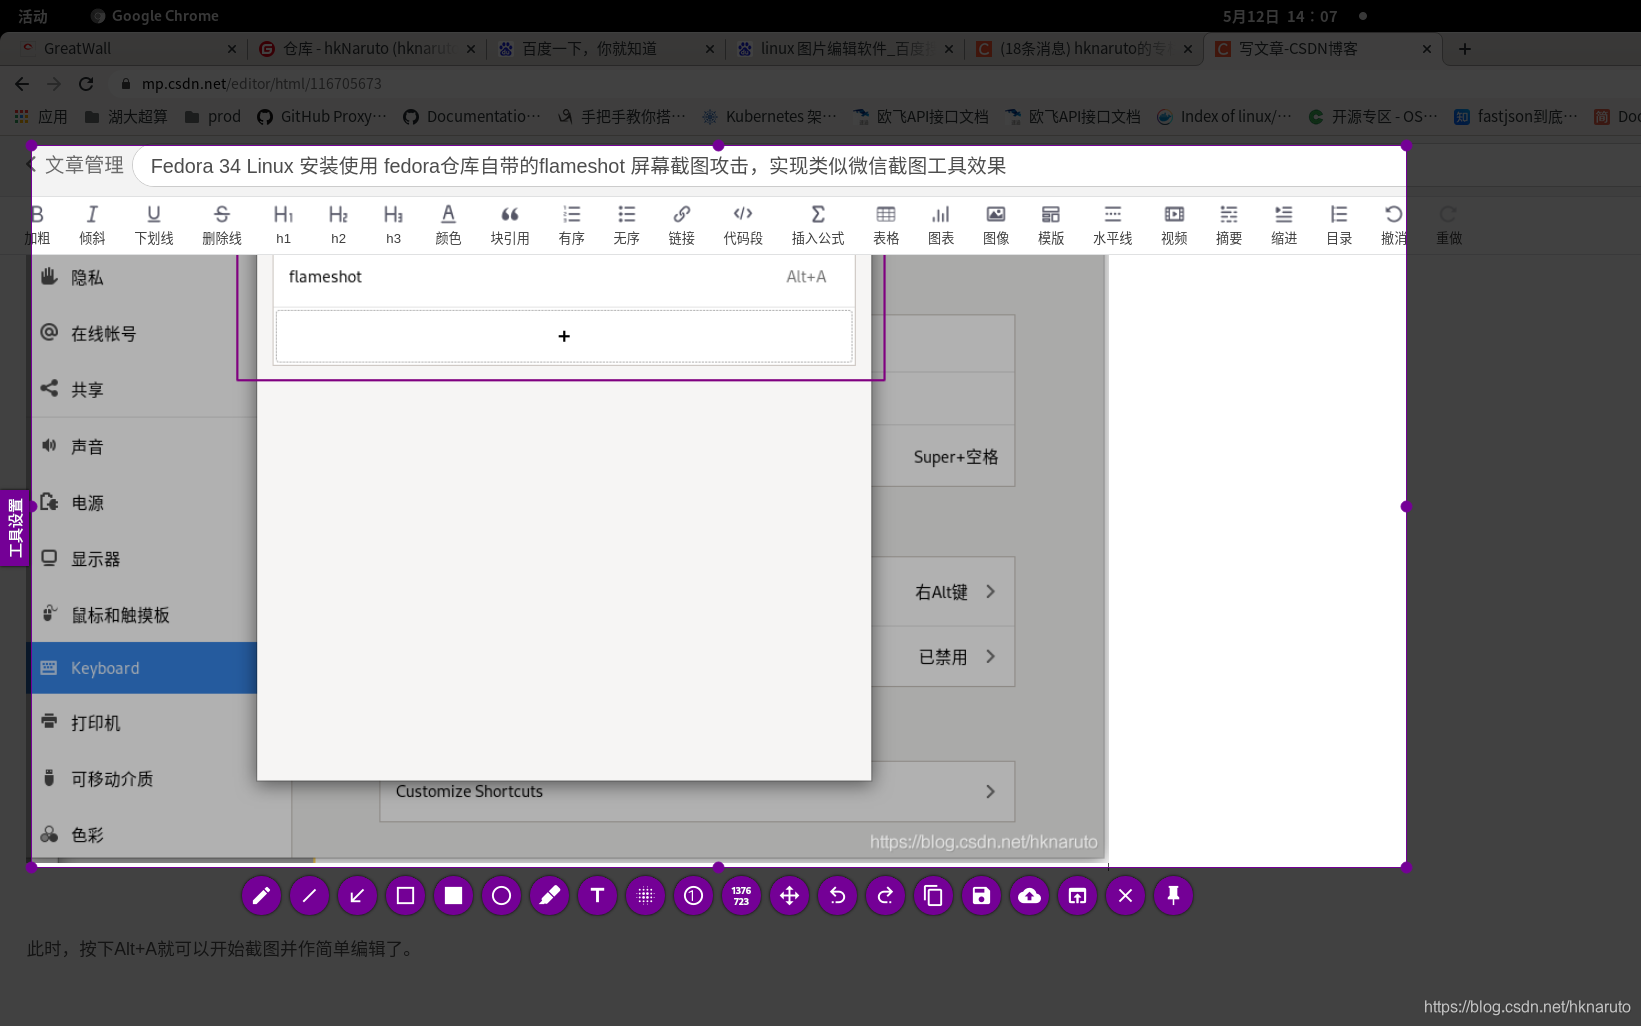Insert an unordered list 无序

point(626,225)
